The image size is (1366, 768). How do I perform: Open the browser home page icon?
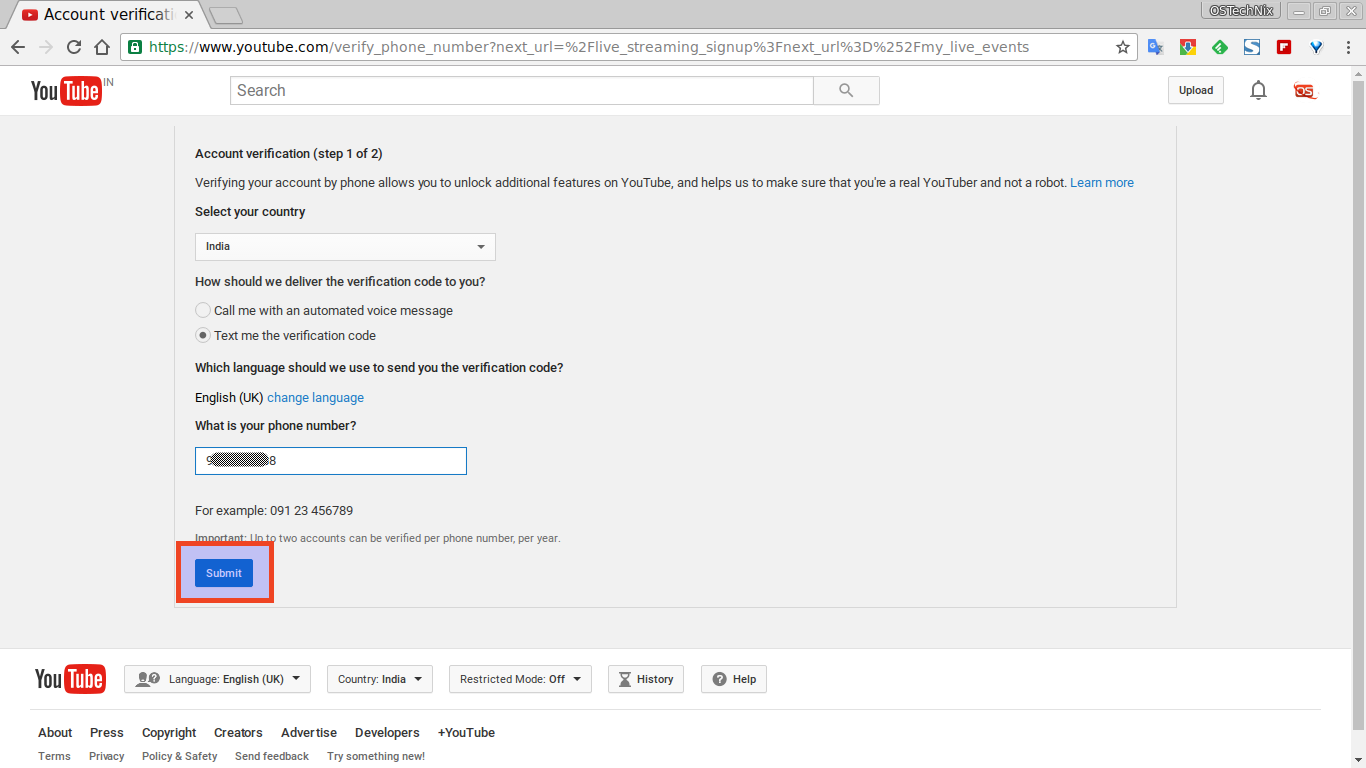point(102,47)
